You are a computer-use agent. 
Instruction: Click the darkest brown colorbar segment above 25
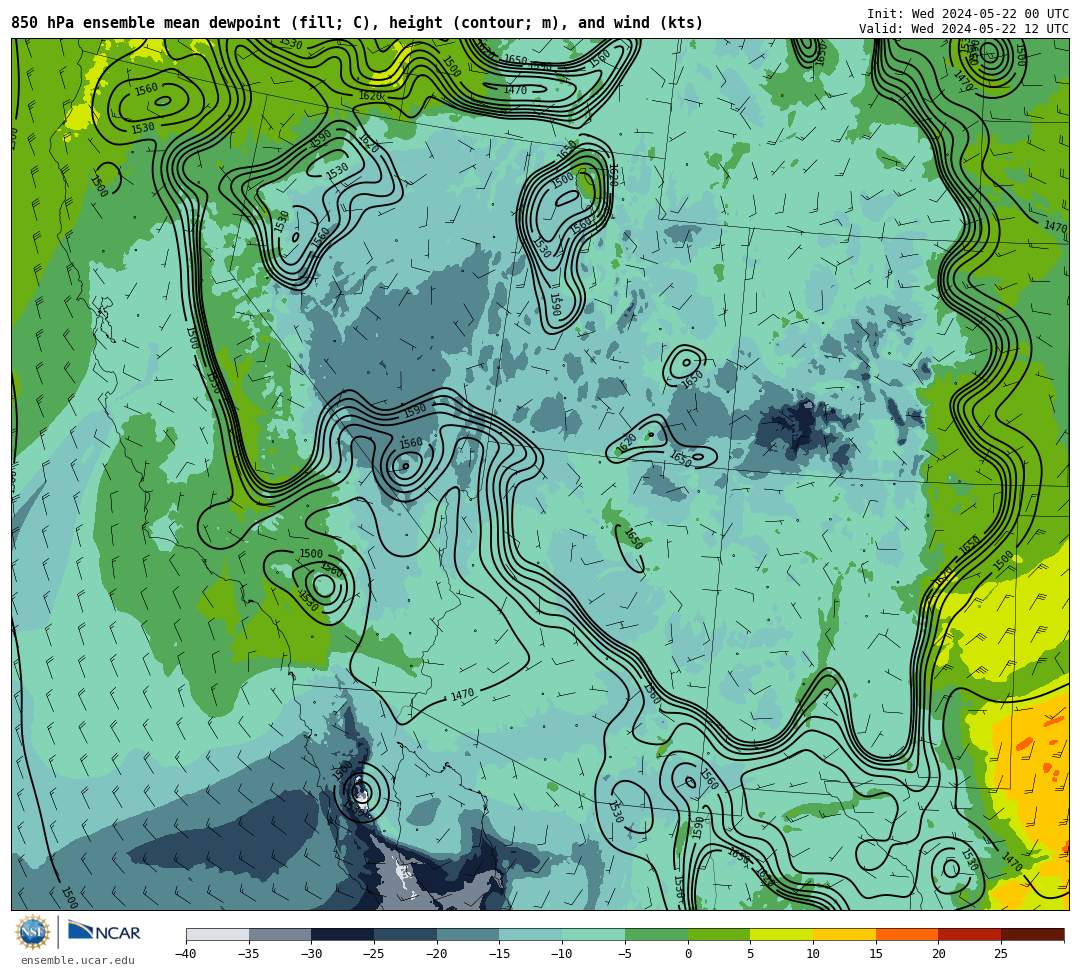click(1032, 934)
